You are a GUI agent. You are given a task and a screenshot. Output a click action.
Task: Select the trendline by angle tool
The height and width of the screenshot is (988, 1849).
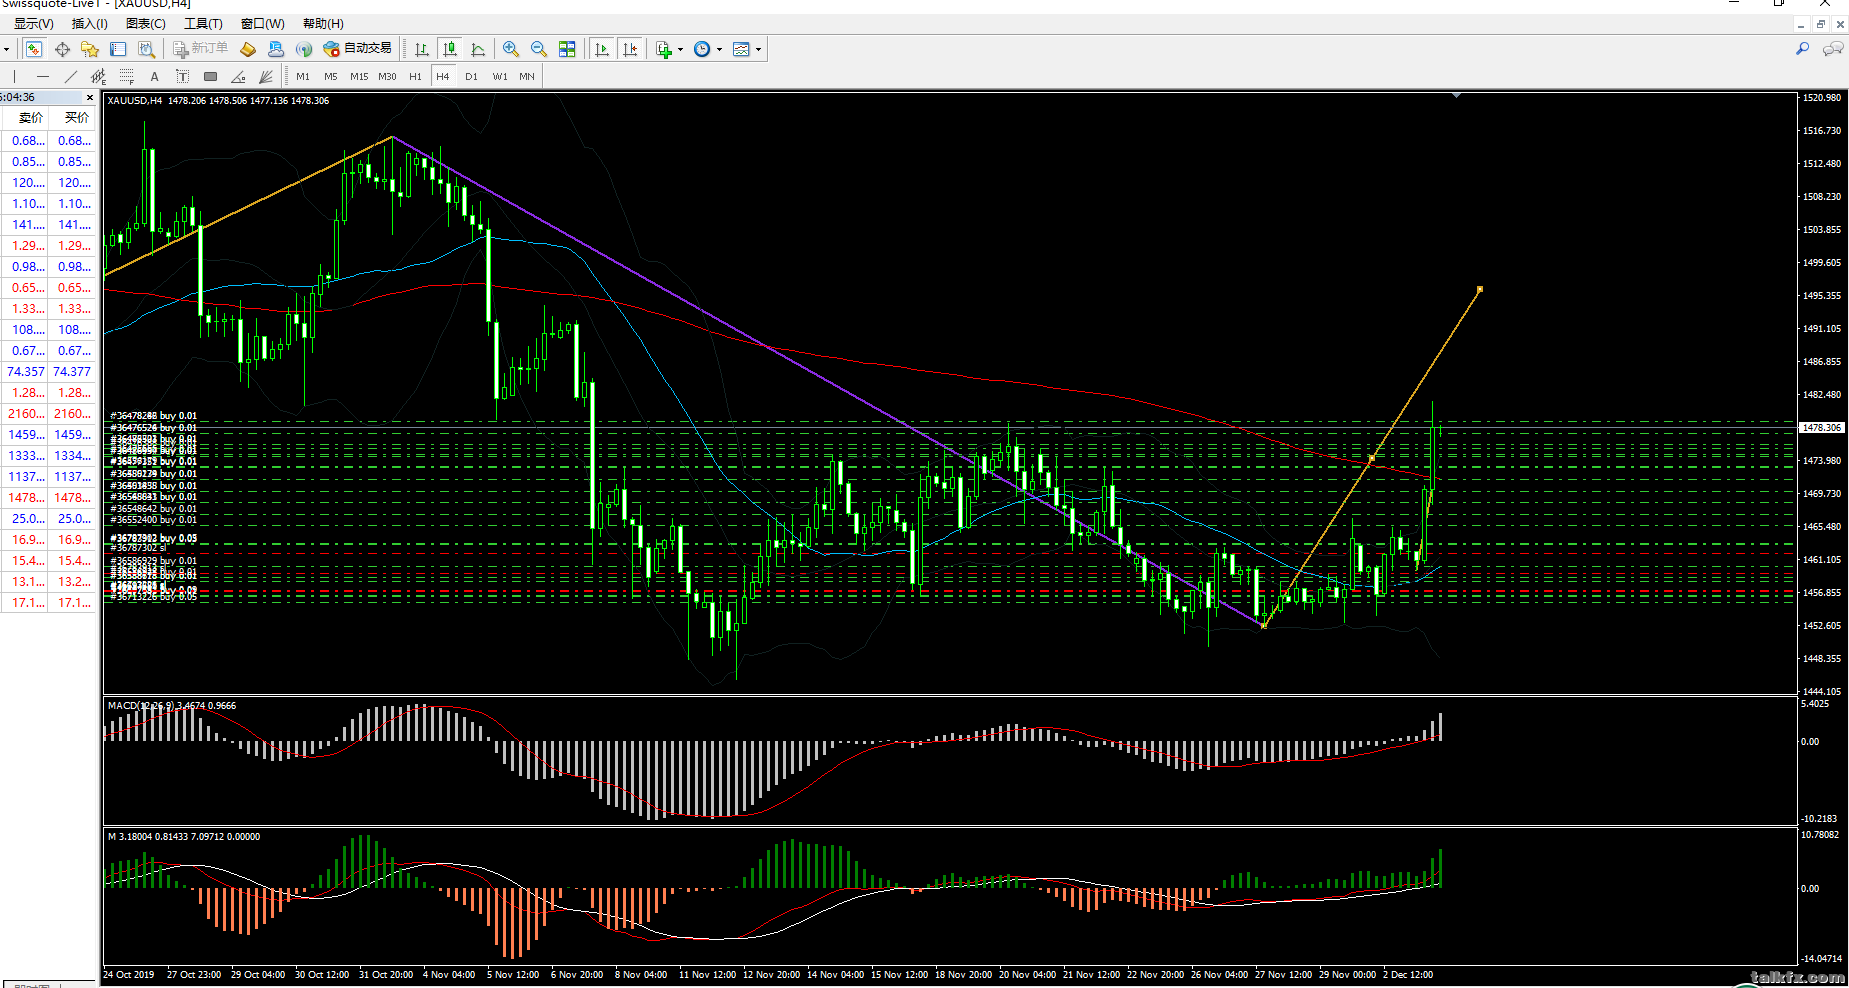[238, 76]
